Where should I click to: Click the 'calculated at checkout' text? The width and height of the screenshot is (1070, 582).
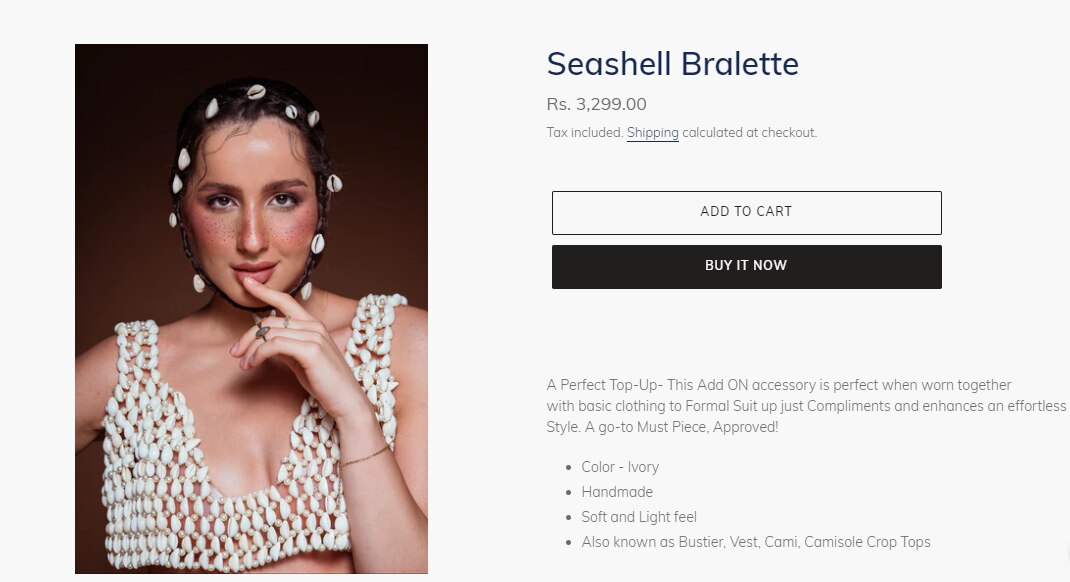coord(749,132)
